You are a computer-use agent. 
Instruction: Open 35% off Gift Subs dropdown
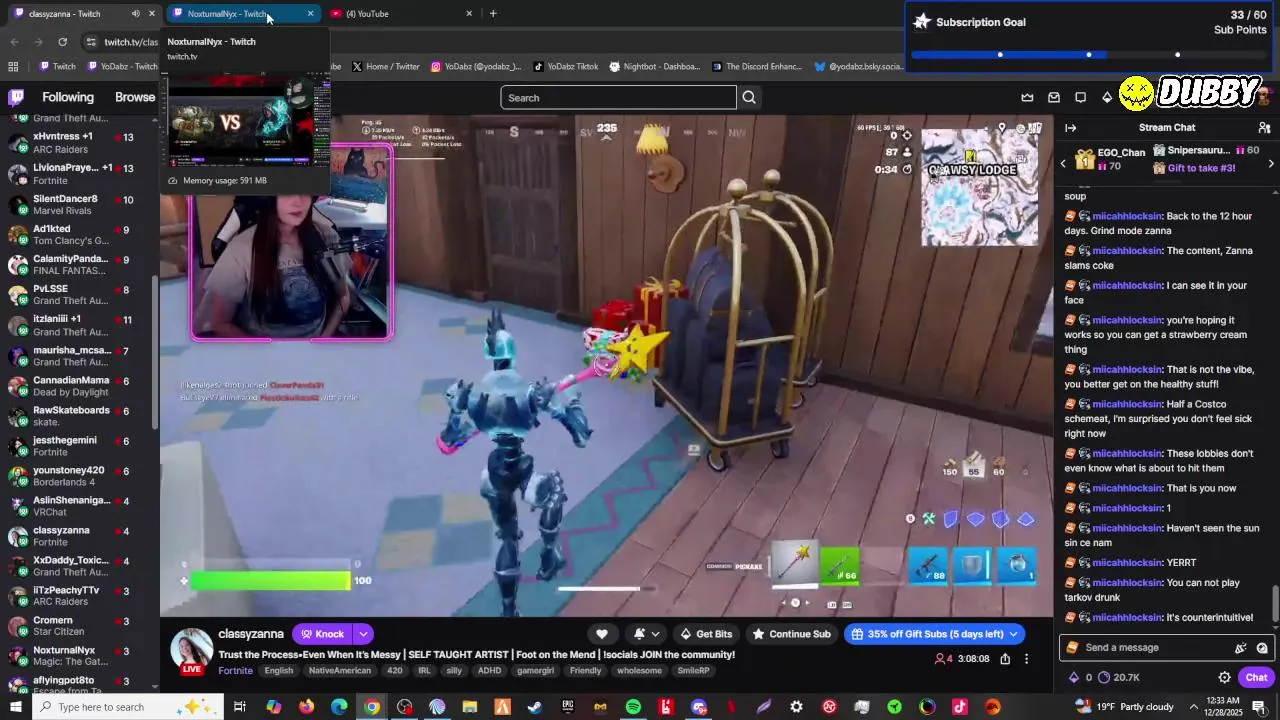(x=934, y=634)
